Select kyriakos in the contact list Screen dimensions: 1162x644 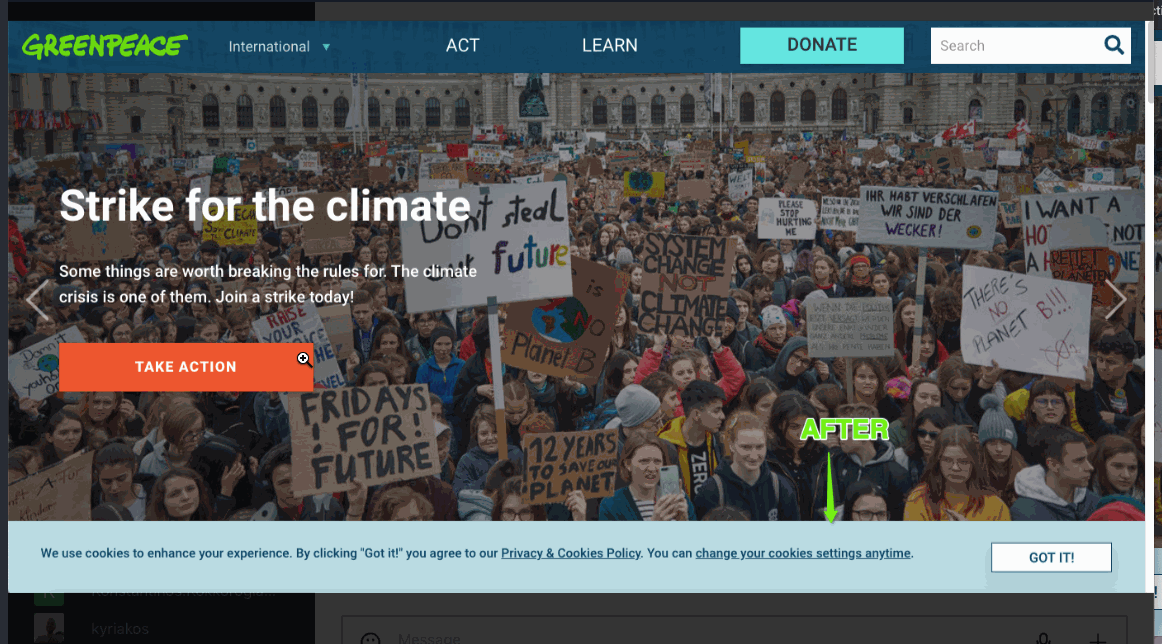click(120, 628)
